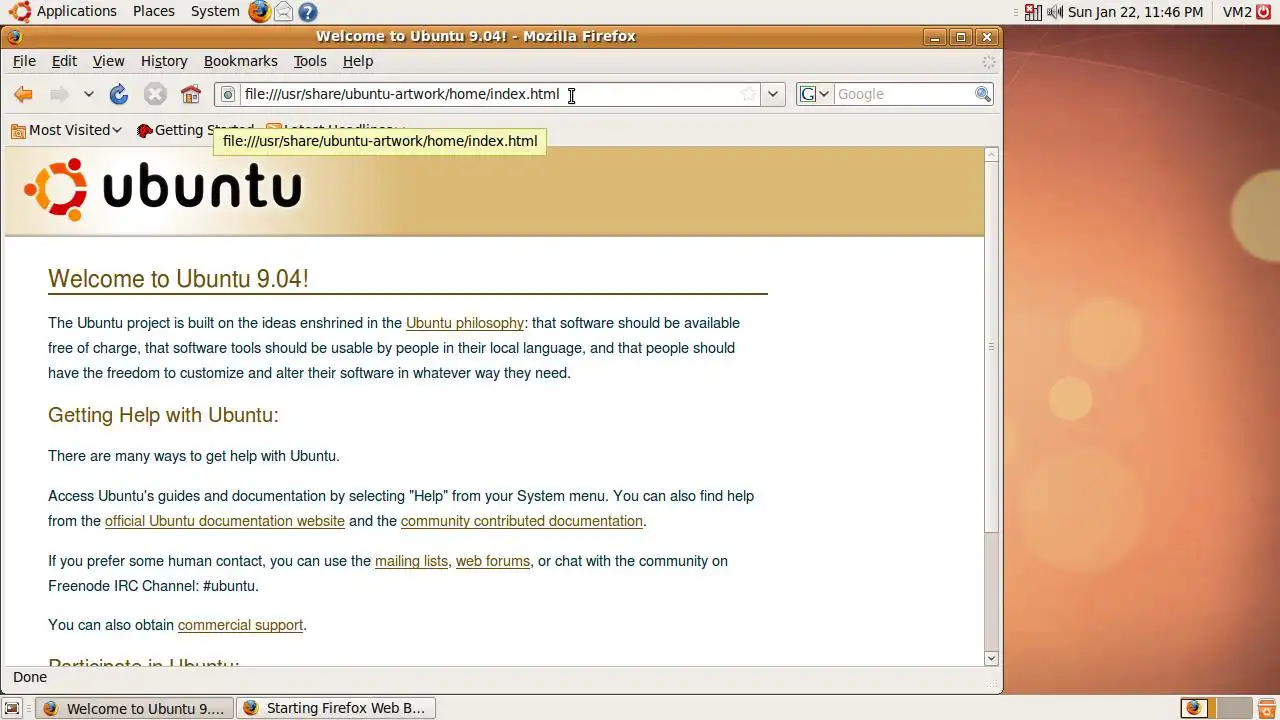Viewport: 1280px width, 720px height.
Task: Click the Stop loading button
Action: pyautogui.click(x=155, y=94)
